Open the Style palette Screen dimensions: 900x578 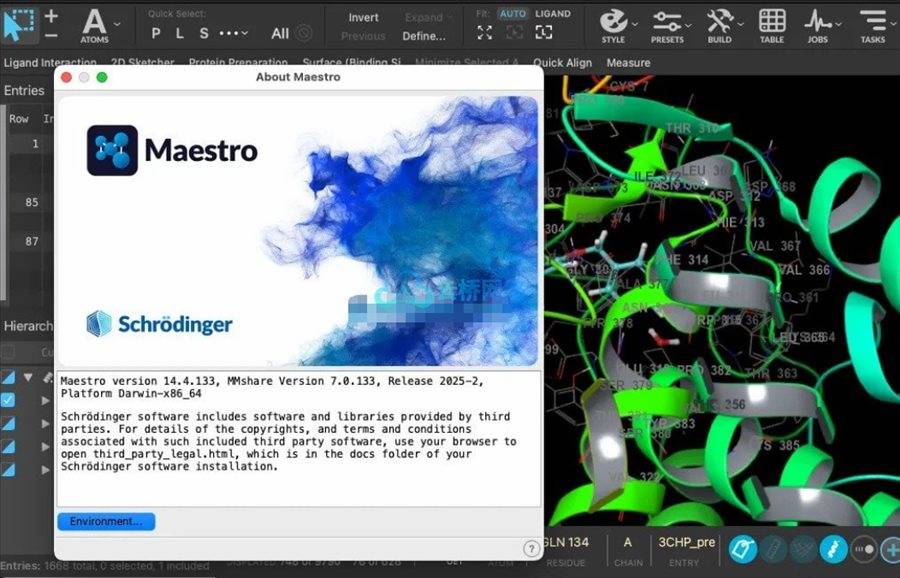pyautogui.click(x=614, y=26)
